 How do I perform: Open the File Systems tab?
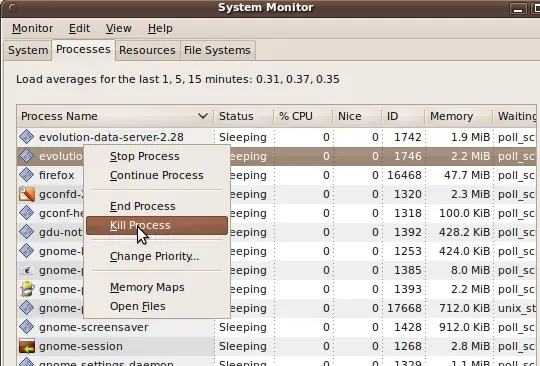point(217,50)
